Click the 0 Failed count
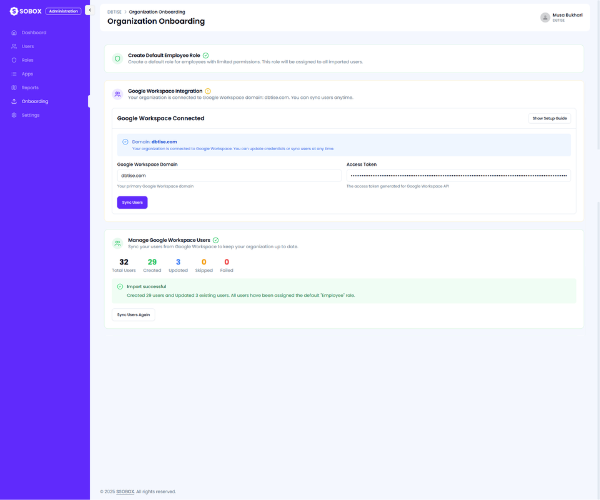 coord(227,262)
